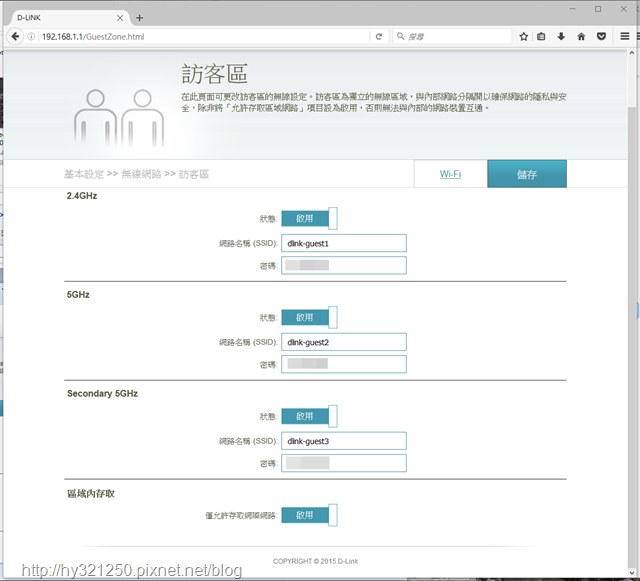640x581 pixels.
Task: Close the D-LINK tab
Action: click(x=120, y=18)
